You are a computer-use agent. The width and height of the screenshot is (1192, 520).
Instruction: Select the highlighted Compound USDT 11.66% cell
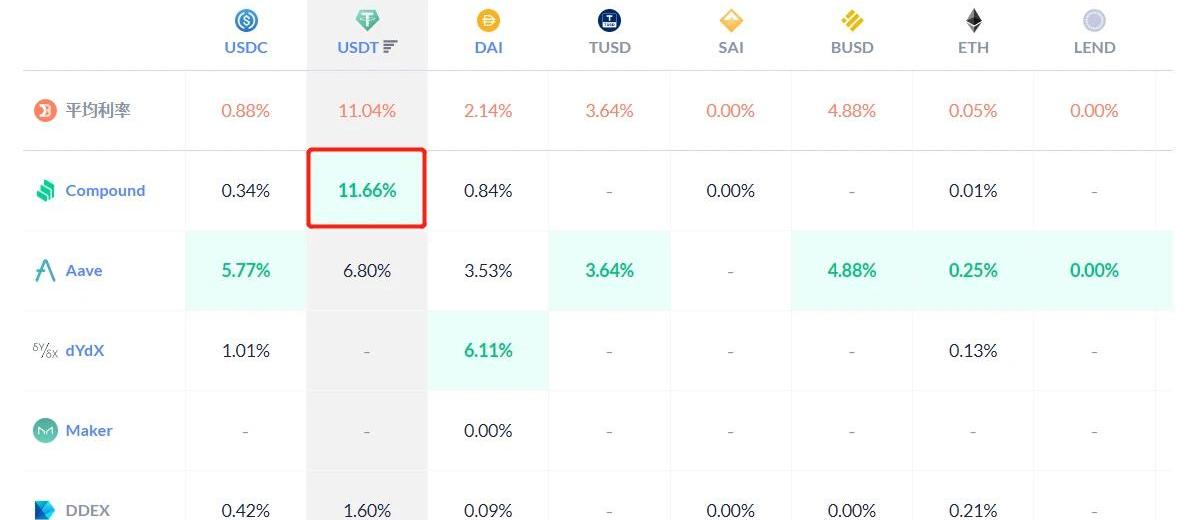[x=367, y=190]
